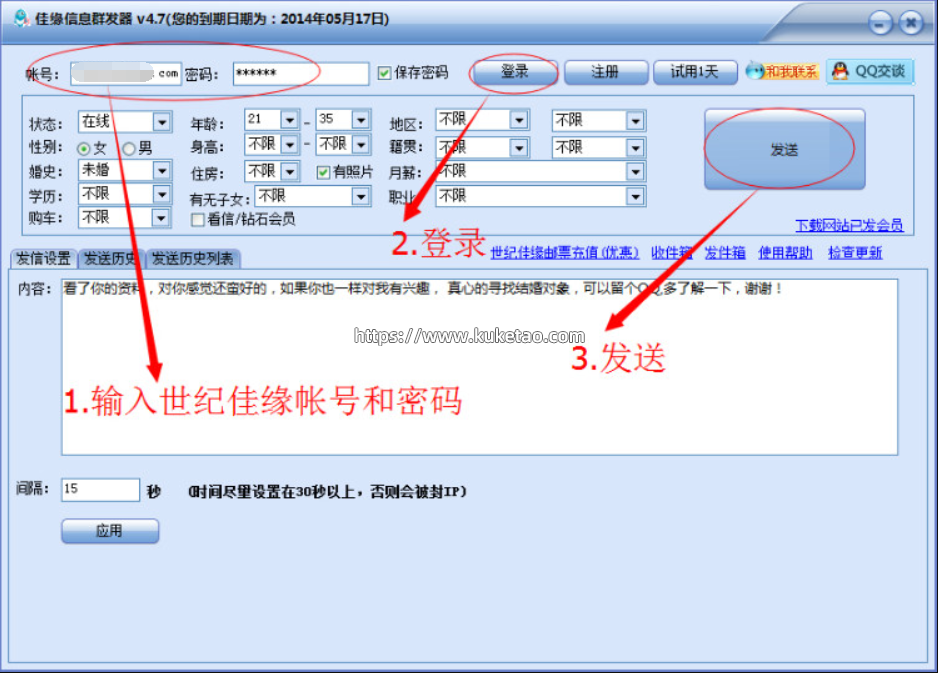Screen dimensions: 938x673
Task: Click the large 发送 send button
Action: point(784,149)
